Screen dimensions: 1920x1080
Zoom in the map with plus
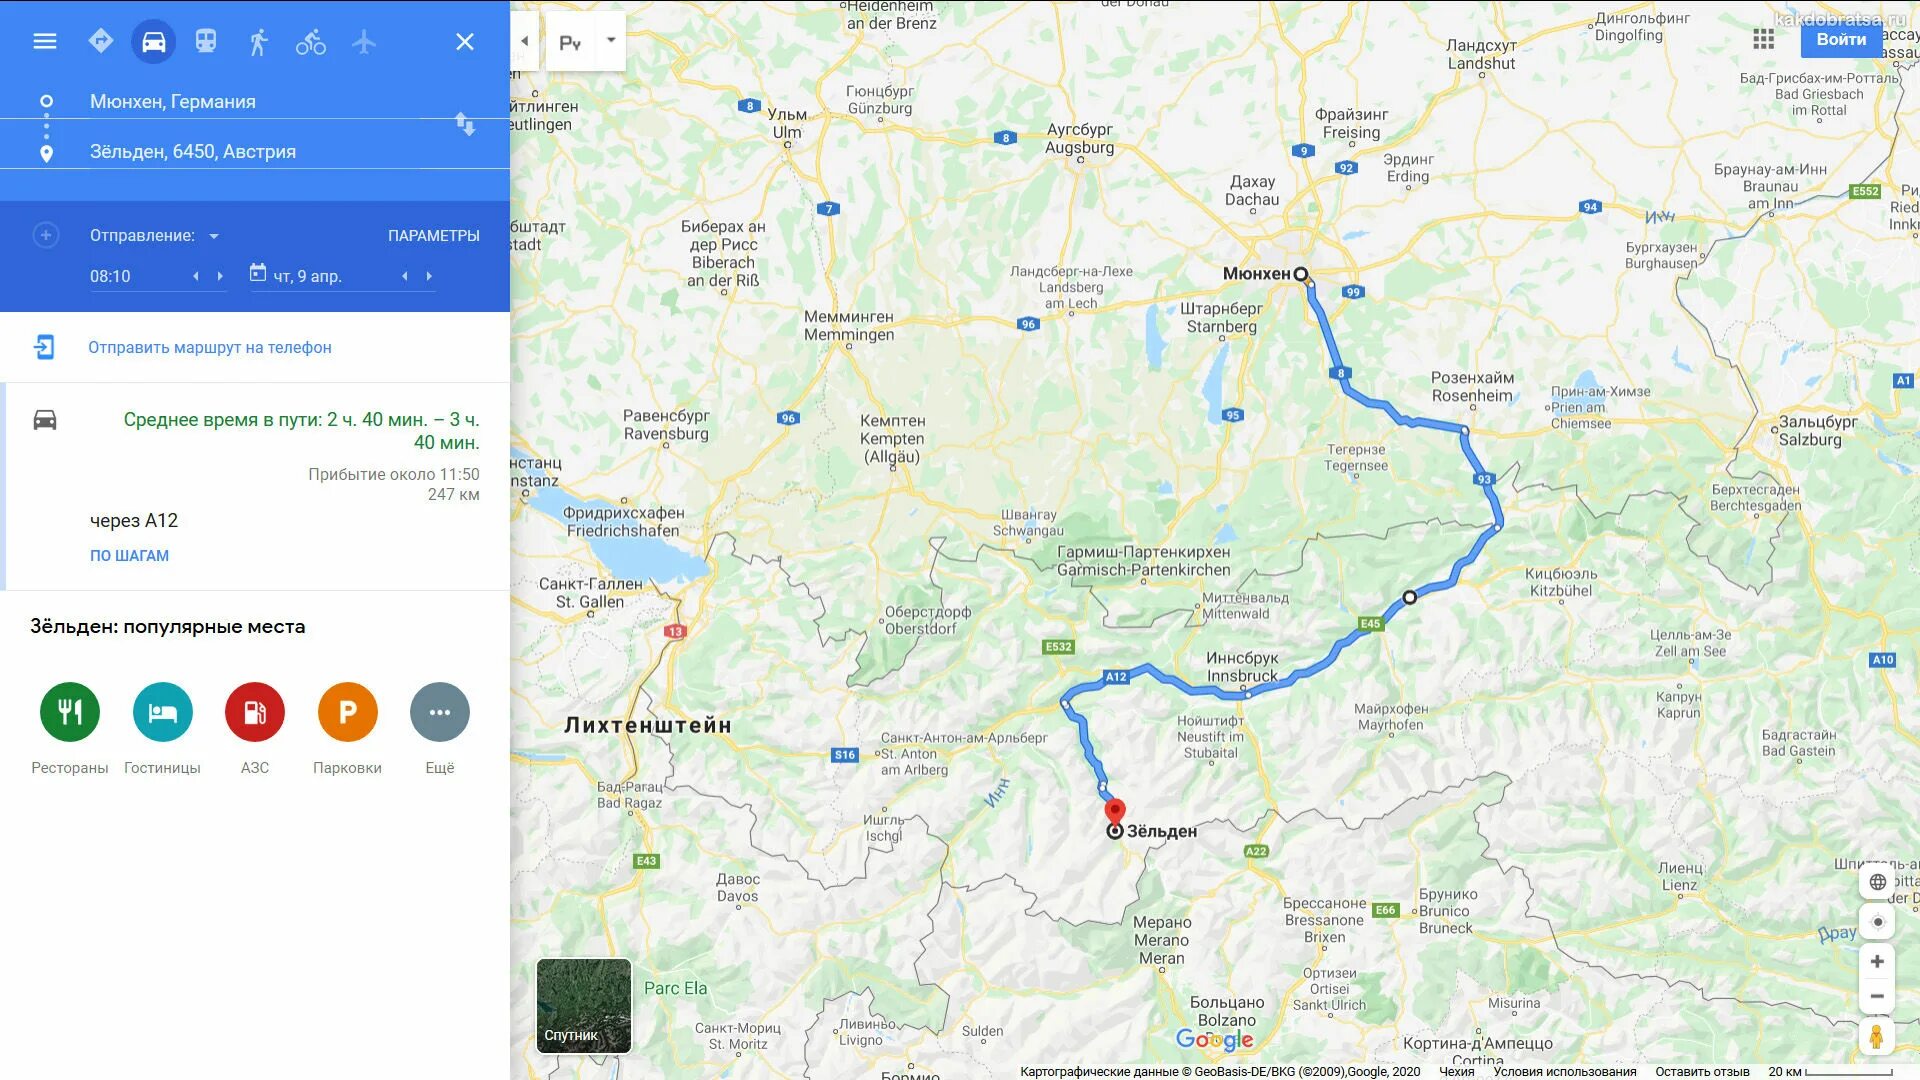(1877, 962)
